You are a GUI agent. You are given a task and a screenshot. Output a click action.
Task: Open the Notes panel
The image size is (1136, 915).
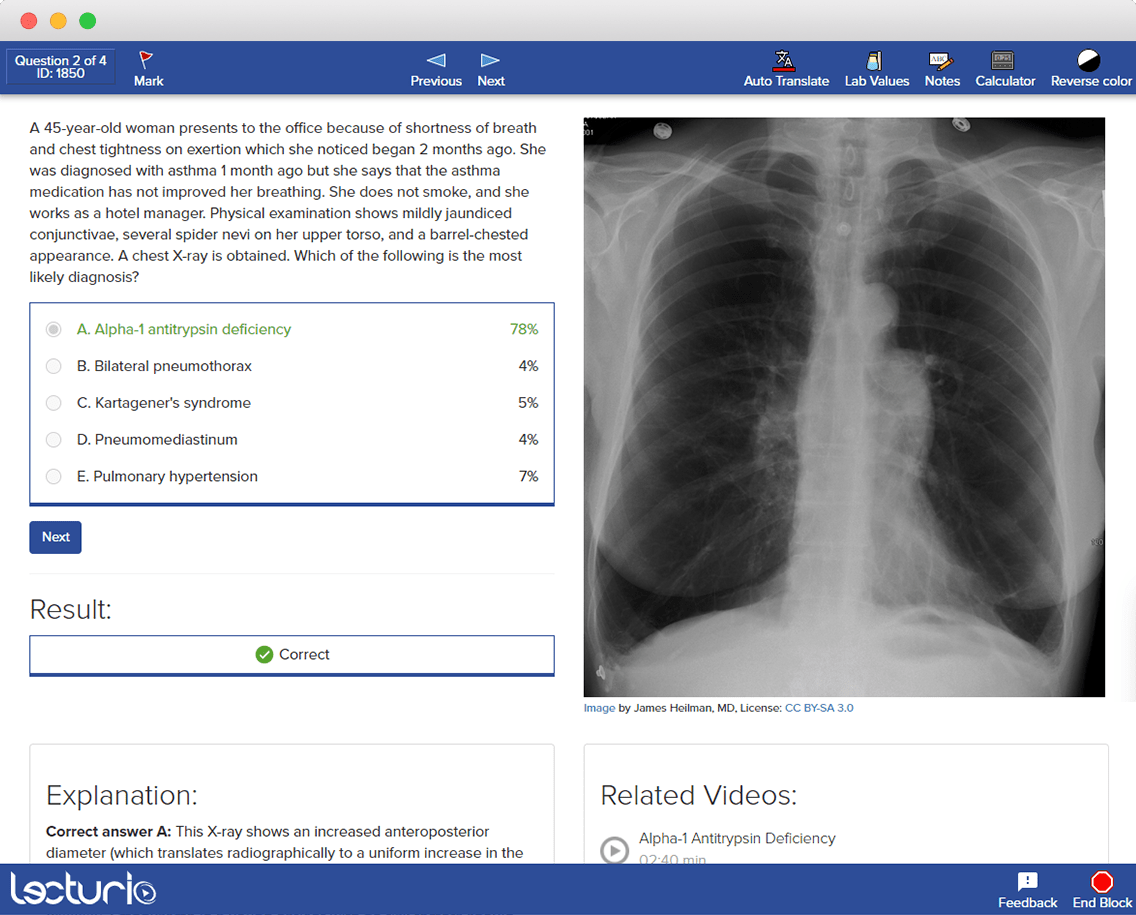tap(941, 68)
